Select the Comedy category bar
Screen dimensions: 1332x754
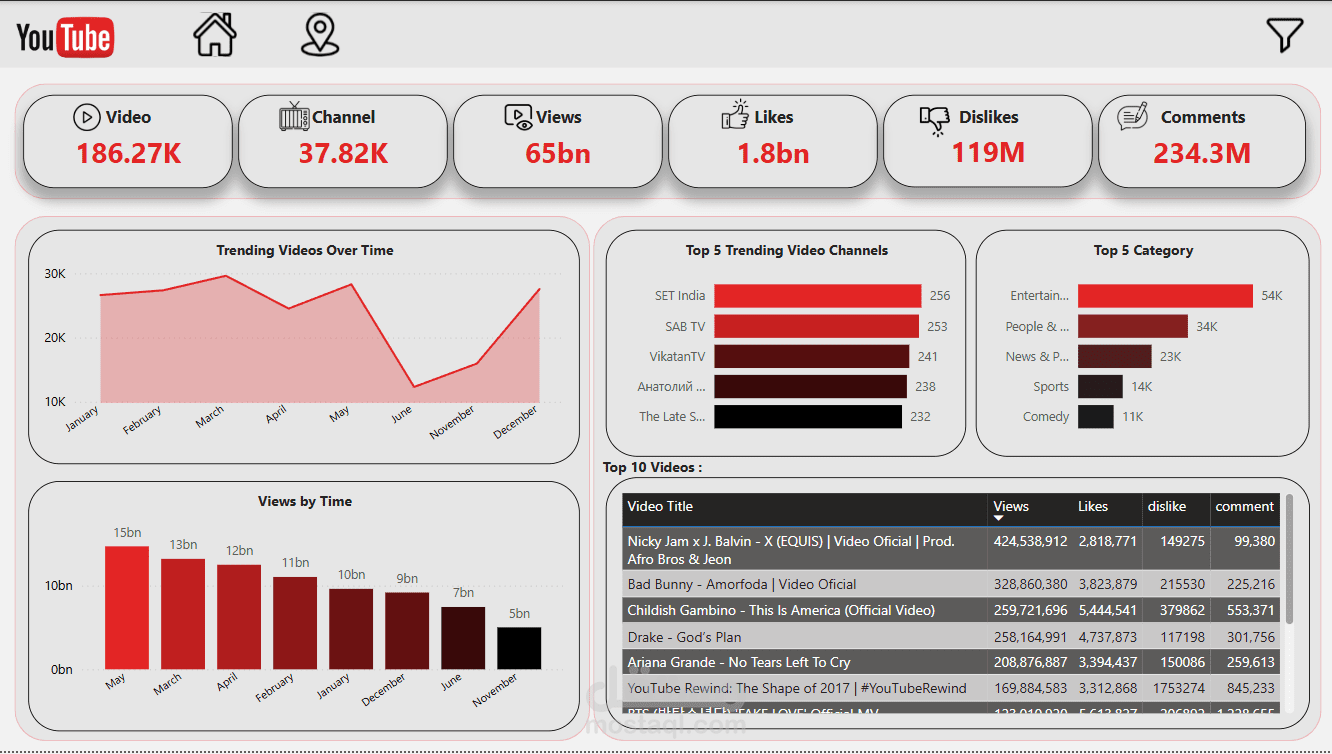(1096, 416)
